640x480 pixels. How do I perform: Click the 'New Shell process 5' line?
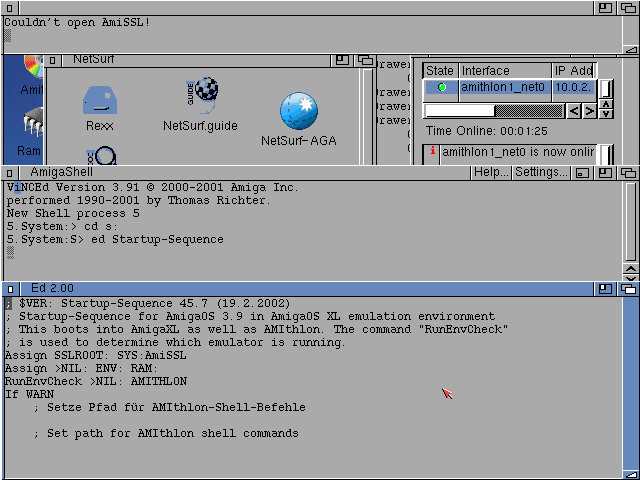(x=73, y=213)
